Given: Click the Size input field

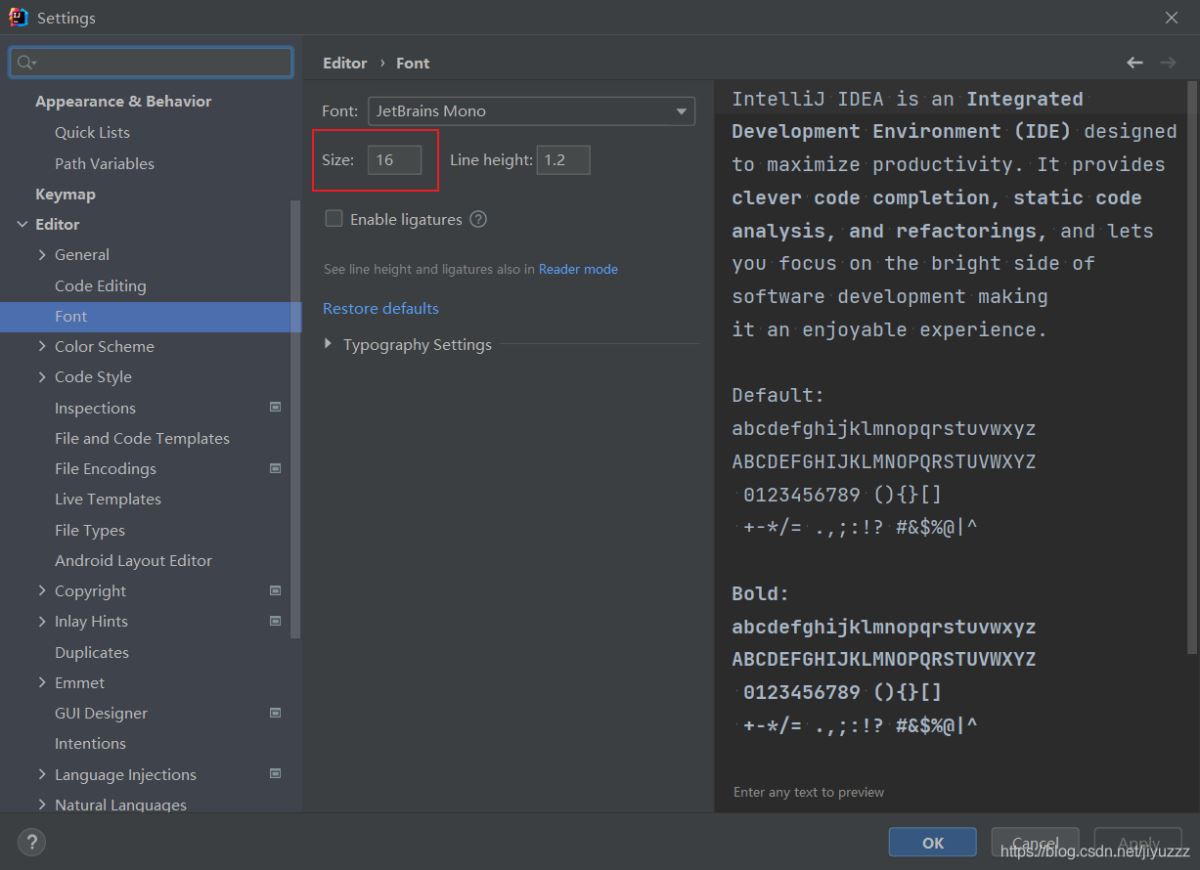Looking at the screenshot, I should click(x=394, y=160).
